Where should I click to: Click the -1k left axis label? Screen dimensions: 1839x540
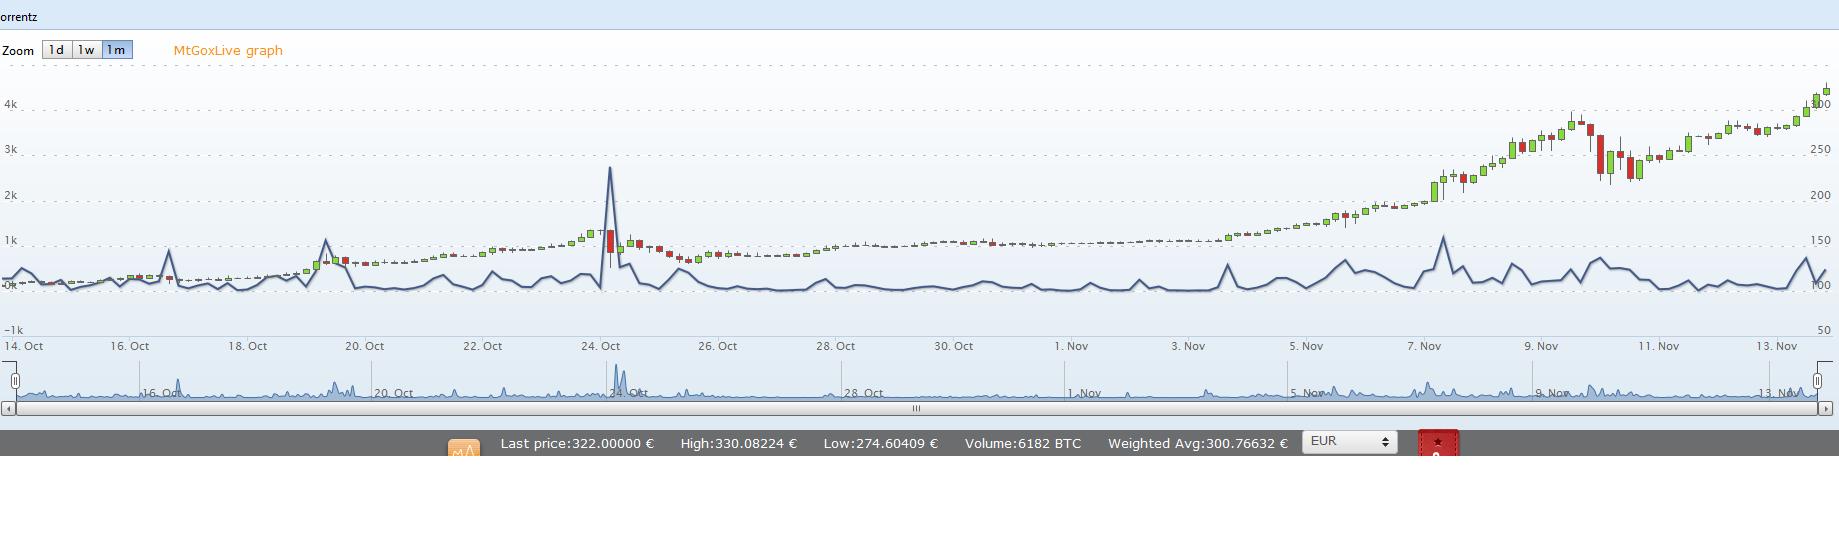(14, 330)
